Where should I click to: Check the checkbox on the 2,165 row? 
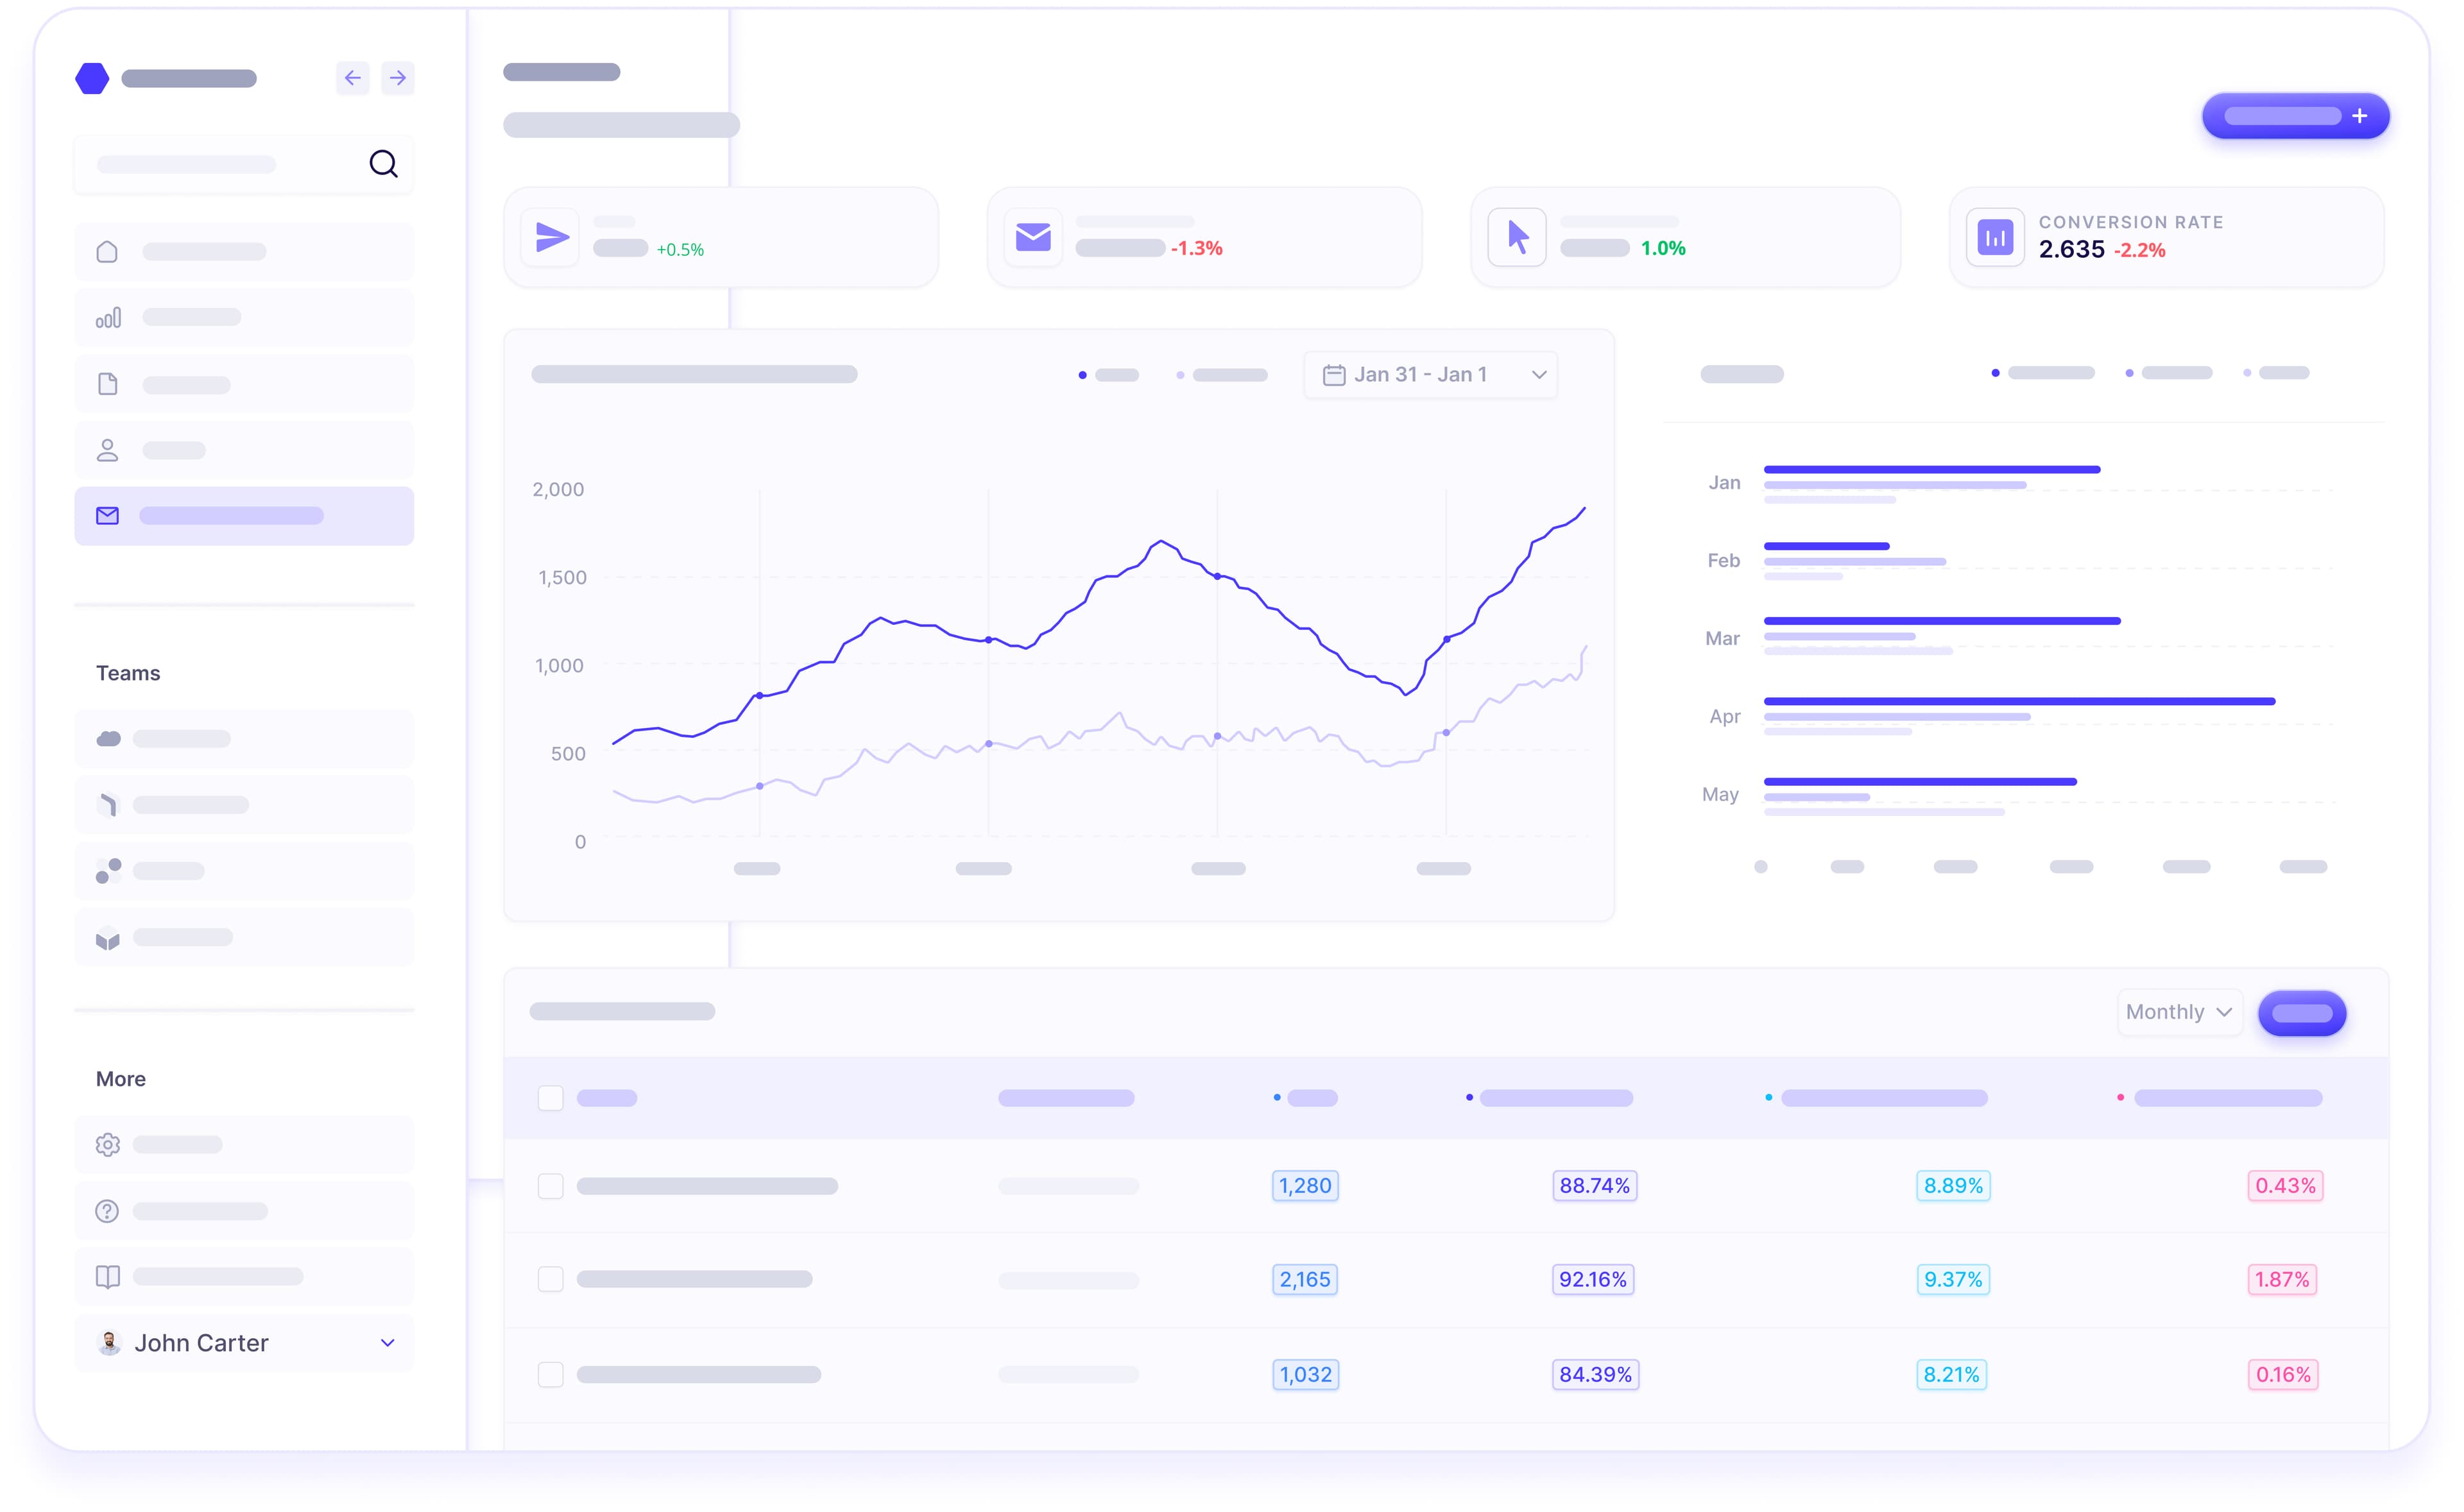(551, 1280)
